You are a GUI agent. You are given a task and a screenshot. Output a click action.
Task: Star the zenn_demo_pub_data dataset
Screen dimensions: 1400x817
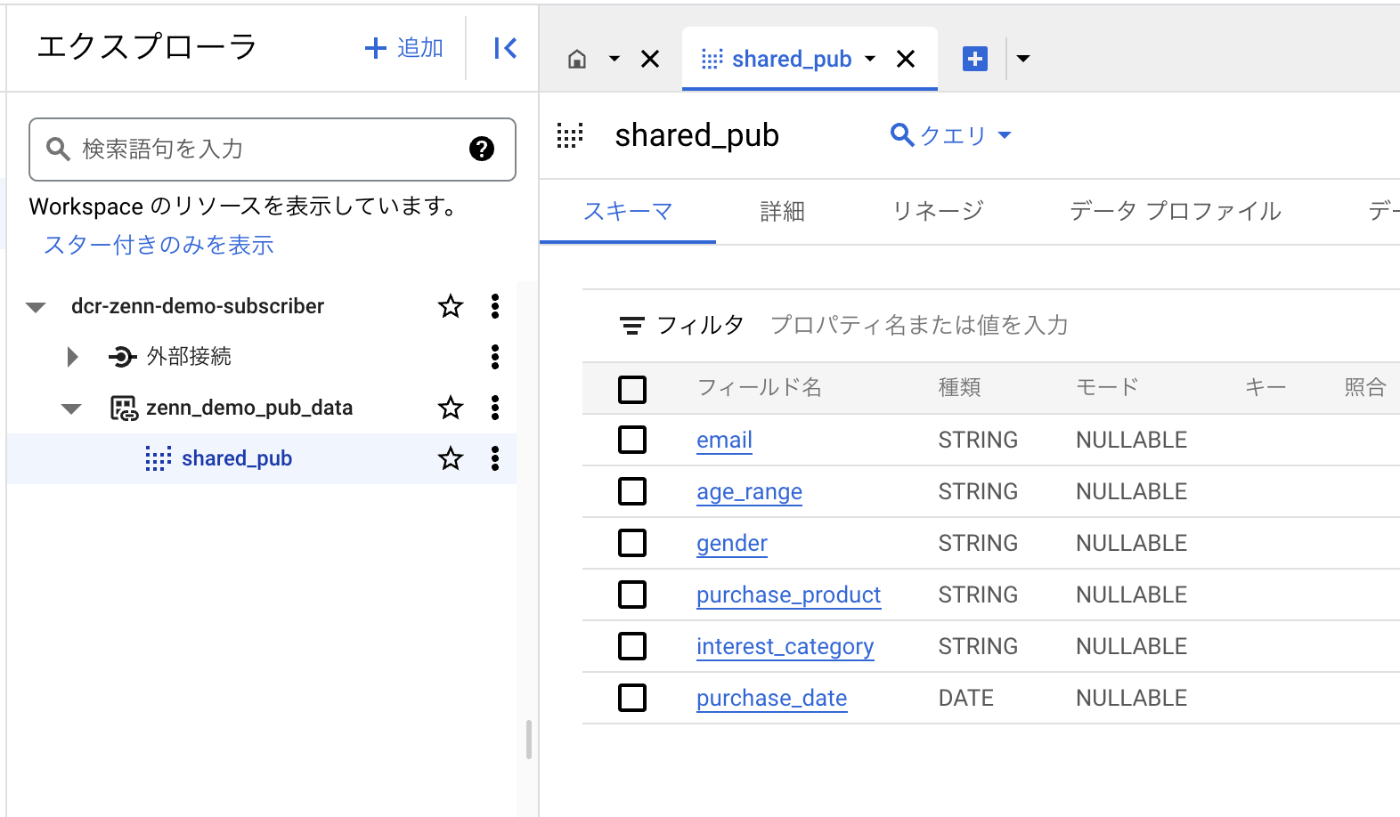tap(451, 408)
